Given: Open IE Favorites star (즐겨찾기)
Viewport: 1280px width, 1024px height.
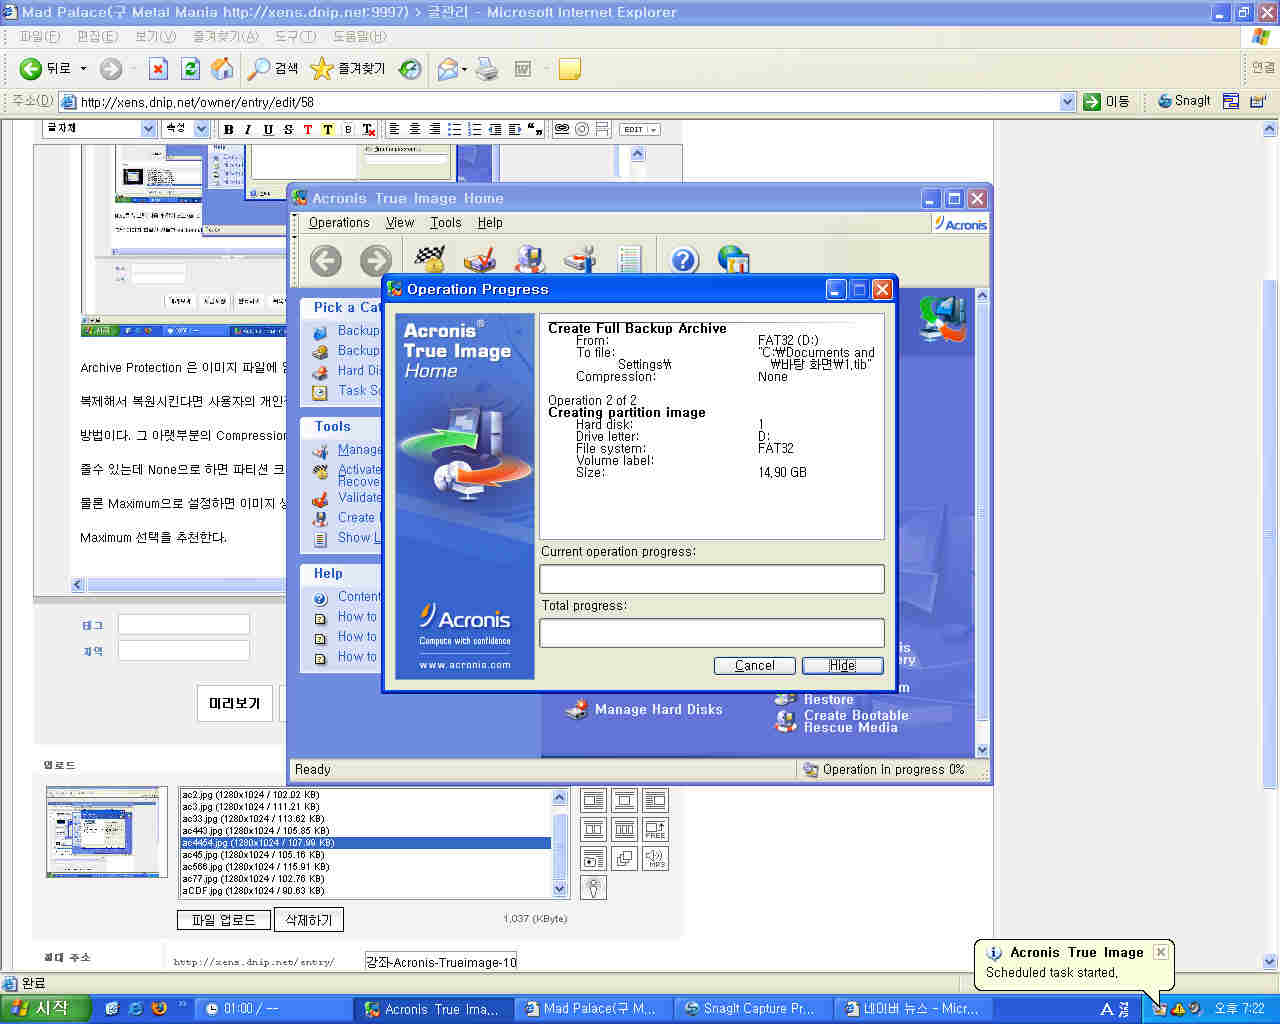Looking at the screenshot, I should pyautogui.click(x=347, y=69).
